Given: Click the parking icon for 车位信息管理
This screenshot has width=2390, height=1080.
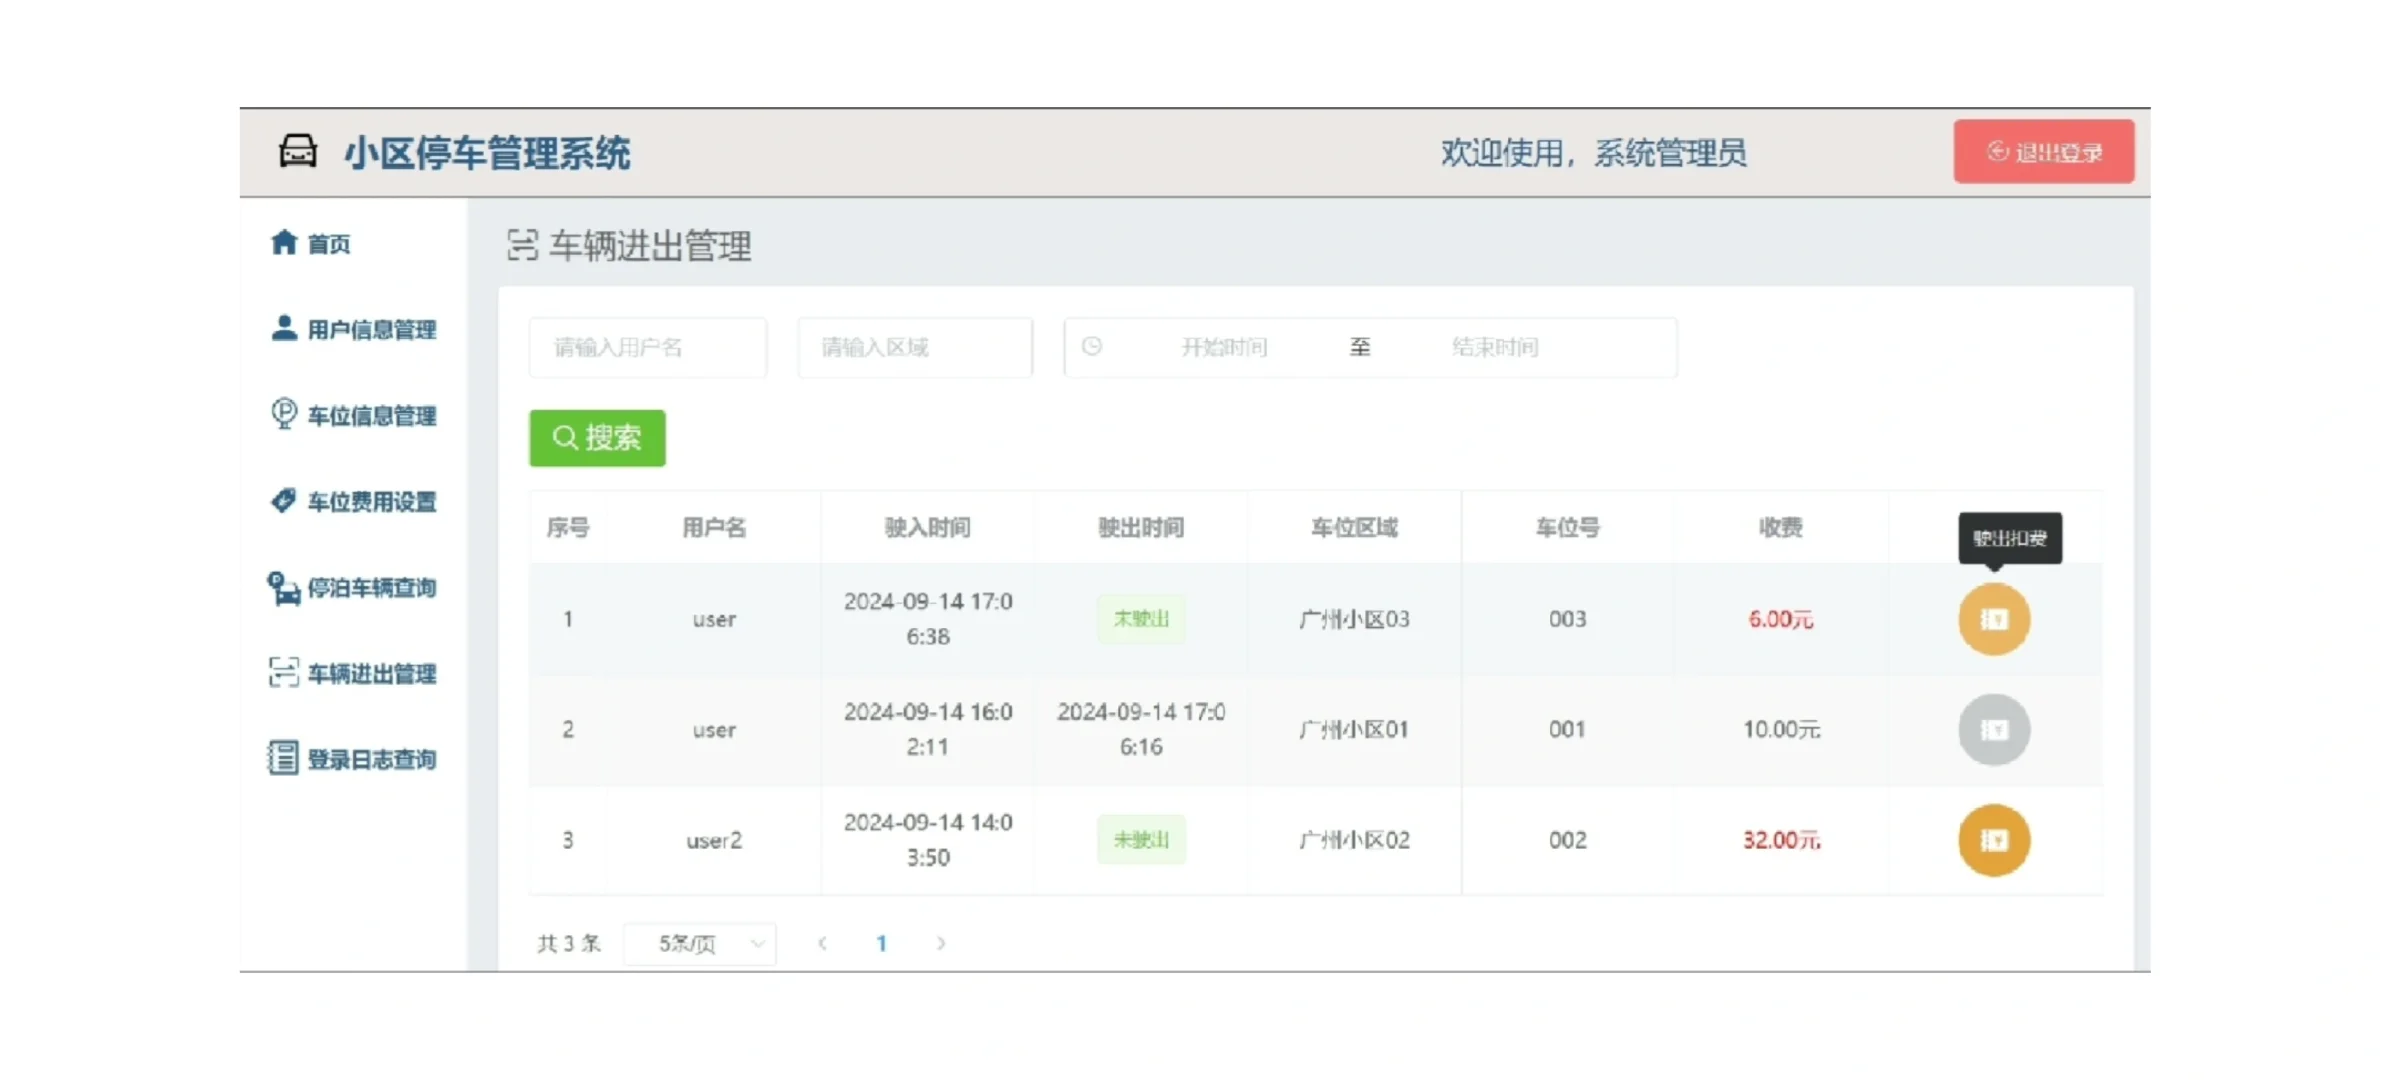Looking at the screenshot, I should (x=284, y=414).
